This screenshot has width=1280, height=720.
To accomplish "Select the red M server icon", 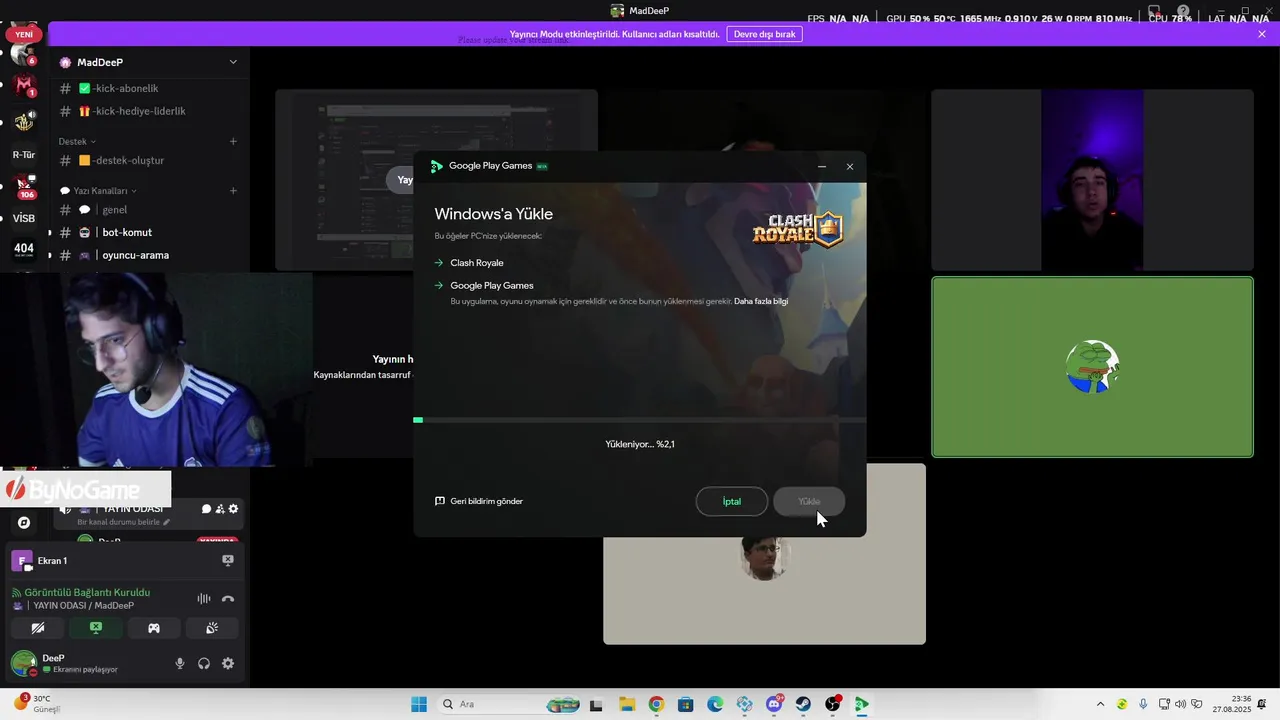I will [x=24, y=87].
